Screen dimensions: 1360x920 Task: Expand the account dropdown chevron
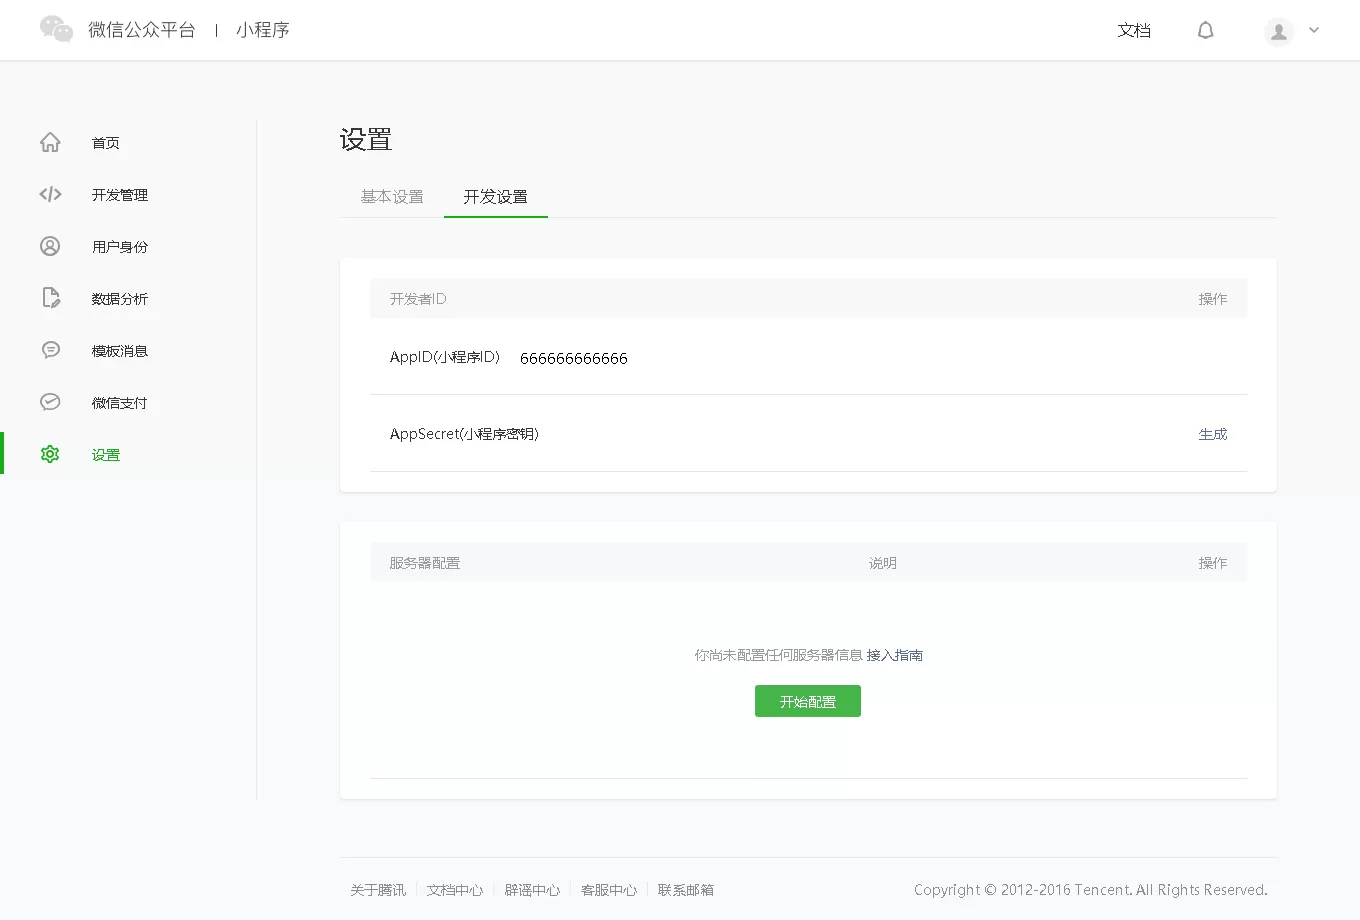tap(1314, 30)
